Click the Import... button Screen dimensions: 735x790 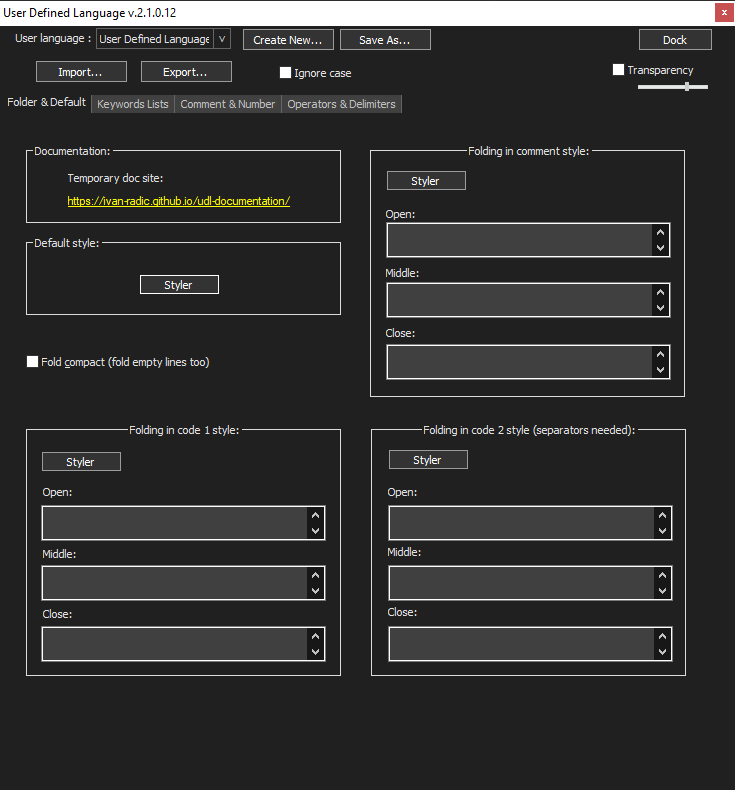tap(81, 72)
